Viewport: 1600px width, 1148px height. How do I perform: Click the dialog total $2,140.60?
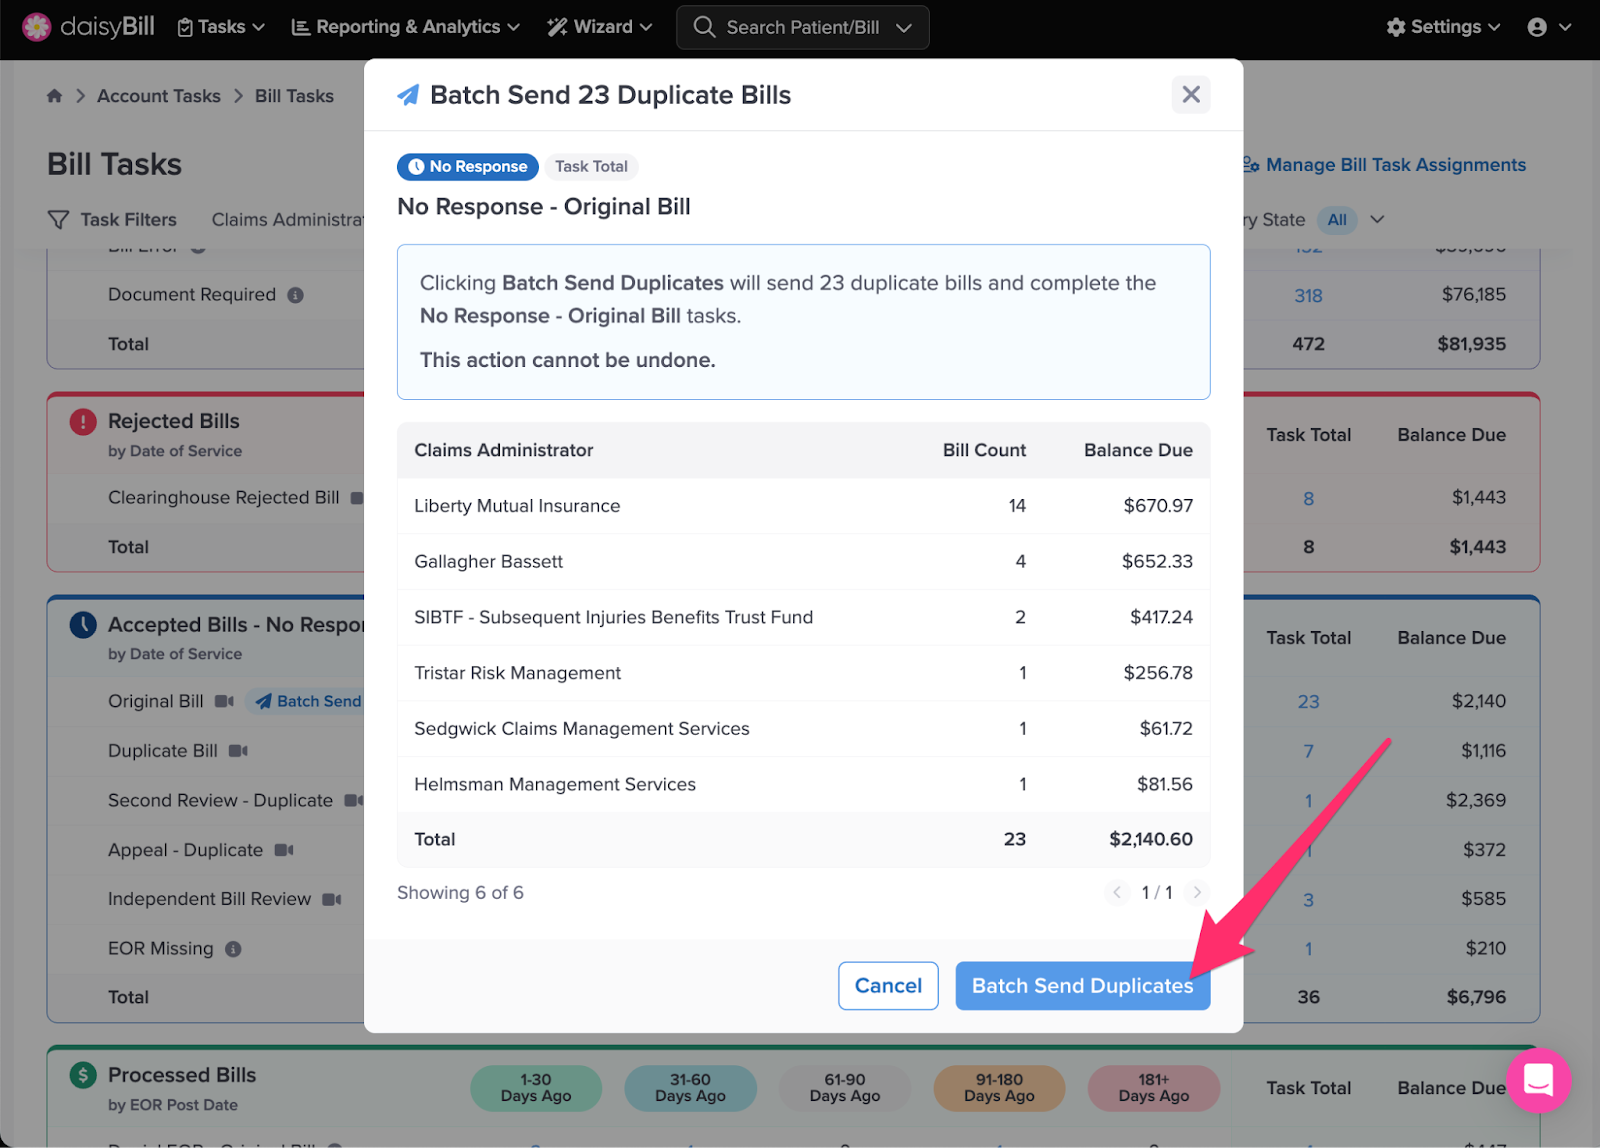[1150, 839]
